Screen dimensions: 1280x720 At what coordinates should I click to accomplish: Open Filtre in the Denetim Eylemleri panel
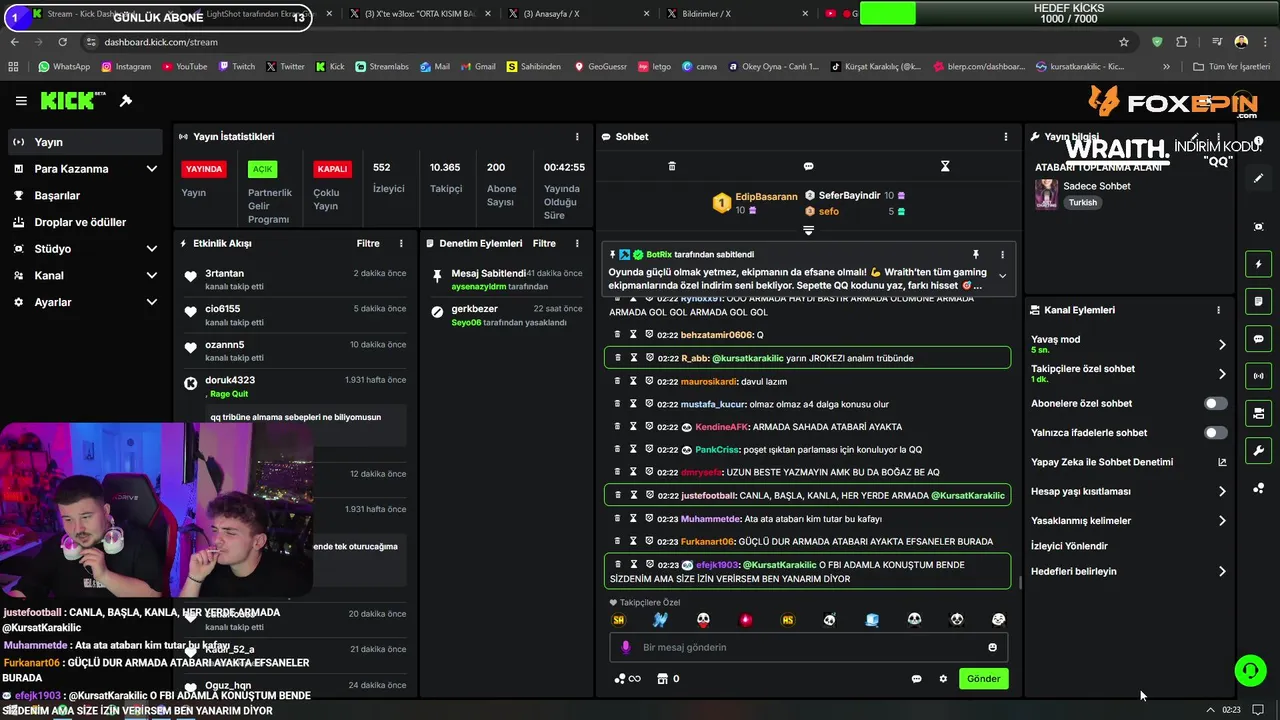point(544,243)
